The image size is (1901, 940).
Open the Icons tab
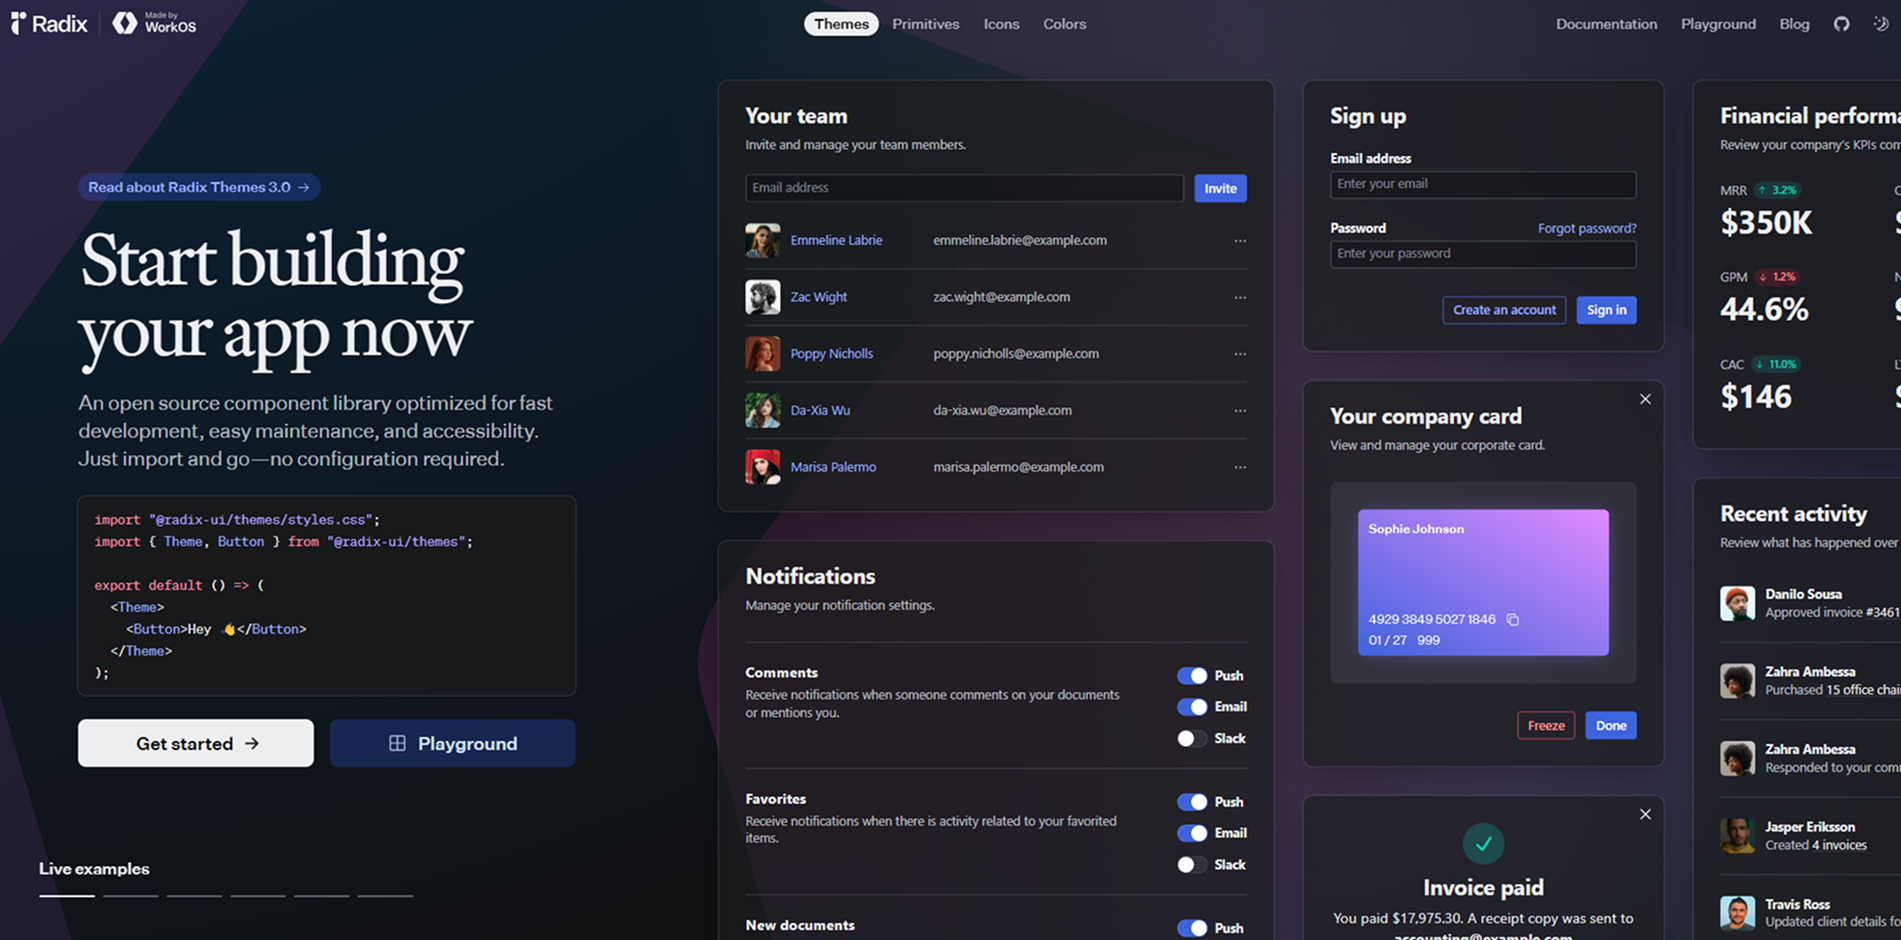1001,24
